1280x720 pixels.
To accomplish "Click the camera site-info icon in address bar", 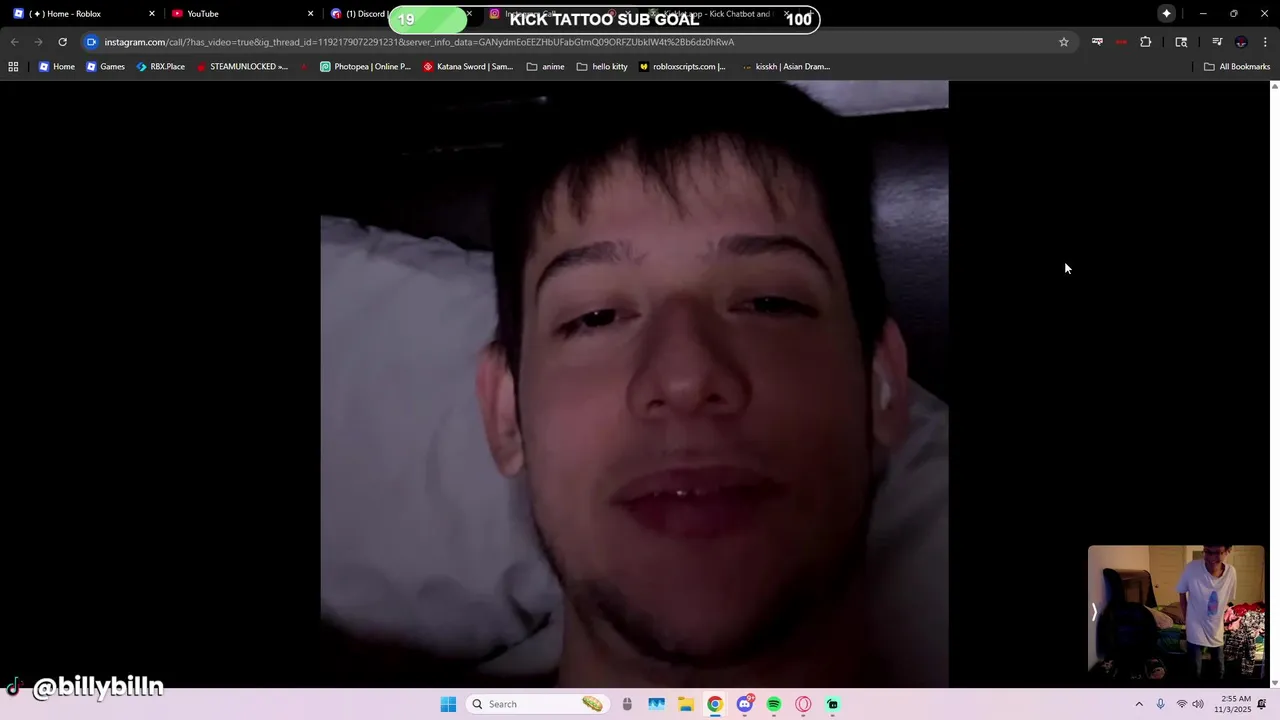I will tap(91, 42).
